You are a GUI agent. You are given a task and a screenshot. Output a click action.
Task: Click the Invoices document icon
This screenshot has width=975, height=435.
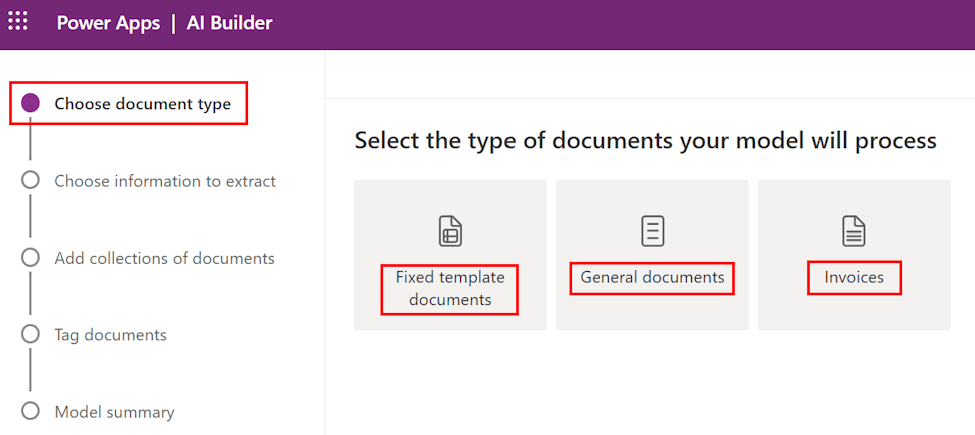pos(854,232)
